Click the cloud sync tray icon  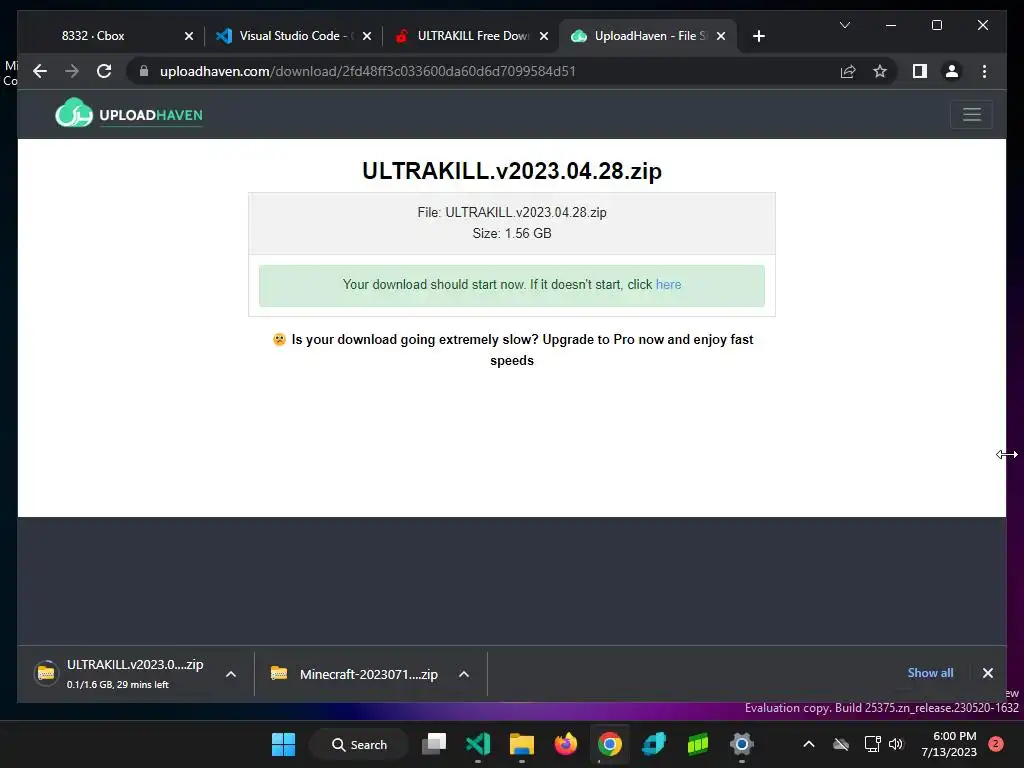tap(840, 744)
